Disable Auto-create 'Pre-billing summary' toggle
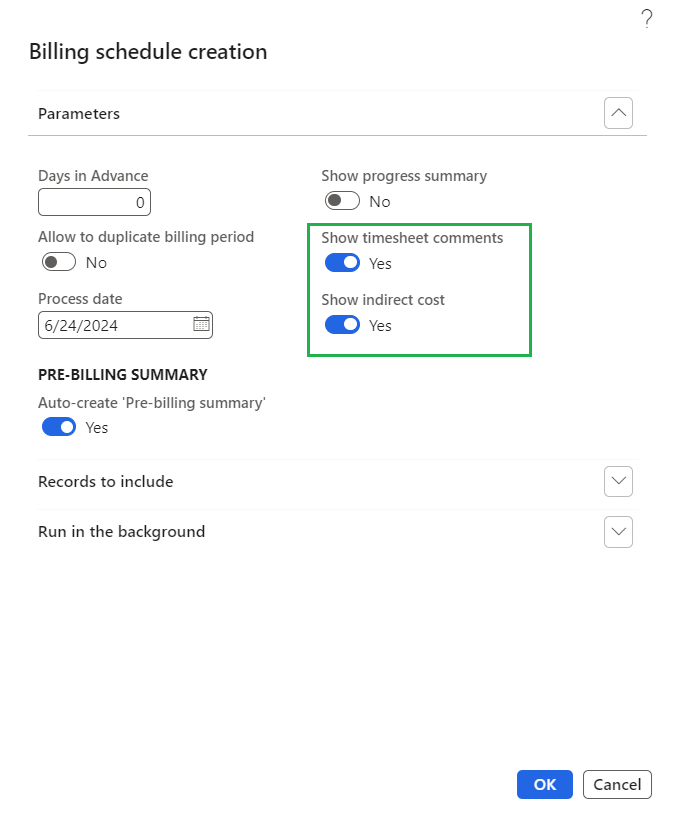This screenshot has width=673, height=831. pos(59,427)
